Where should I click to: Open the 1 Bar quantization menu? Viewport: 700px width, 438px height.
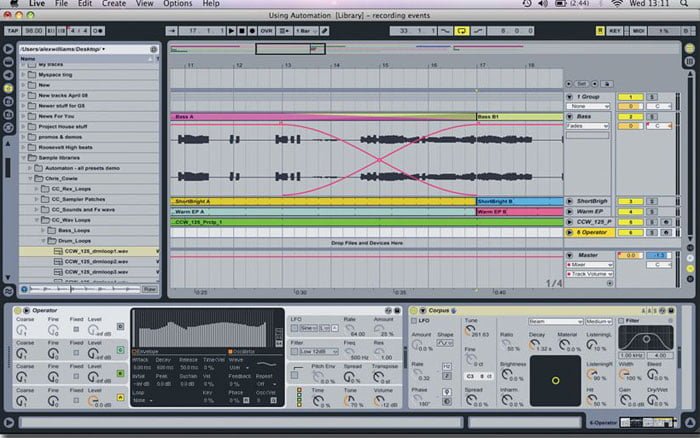306,31
